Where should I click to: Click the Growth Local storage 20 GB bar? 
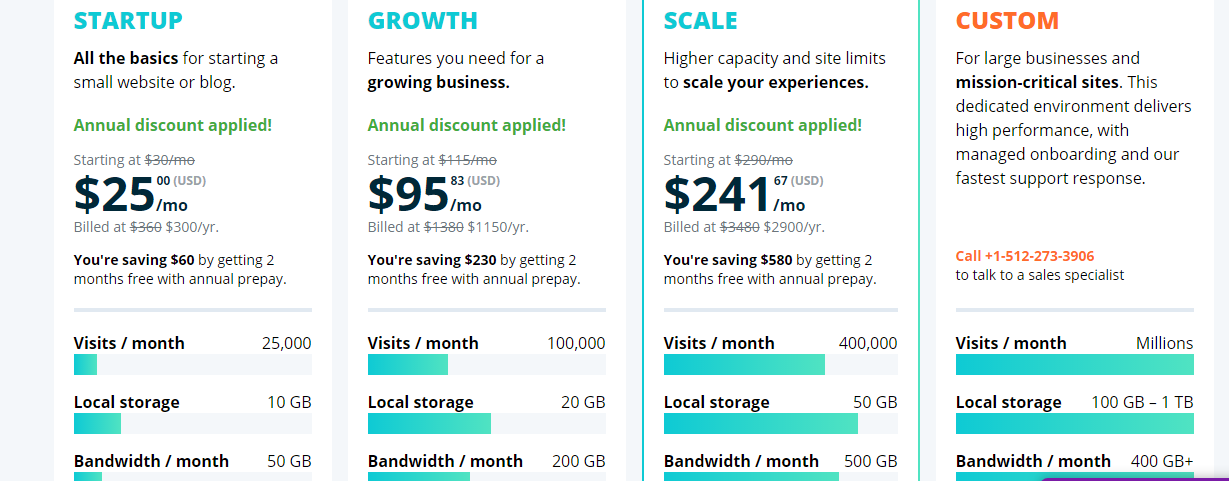pyautogui.click(x=487, y=423)
